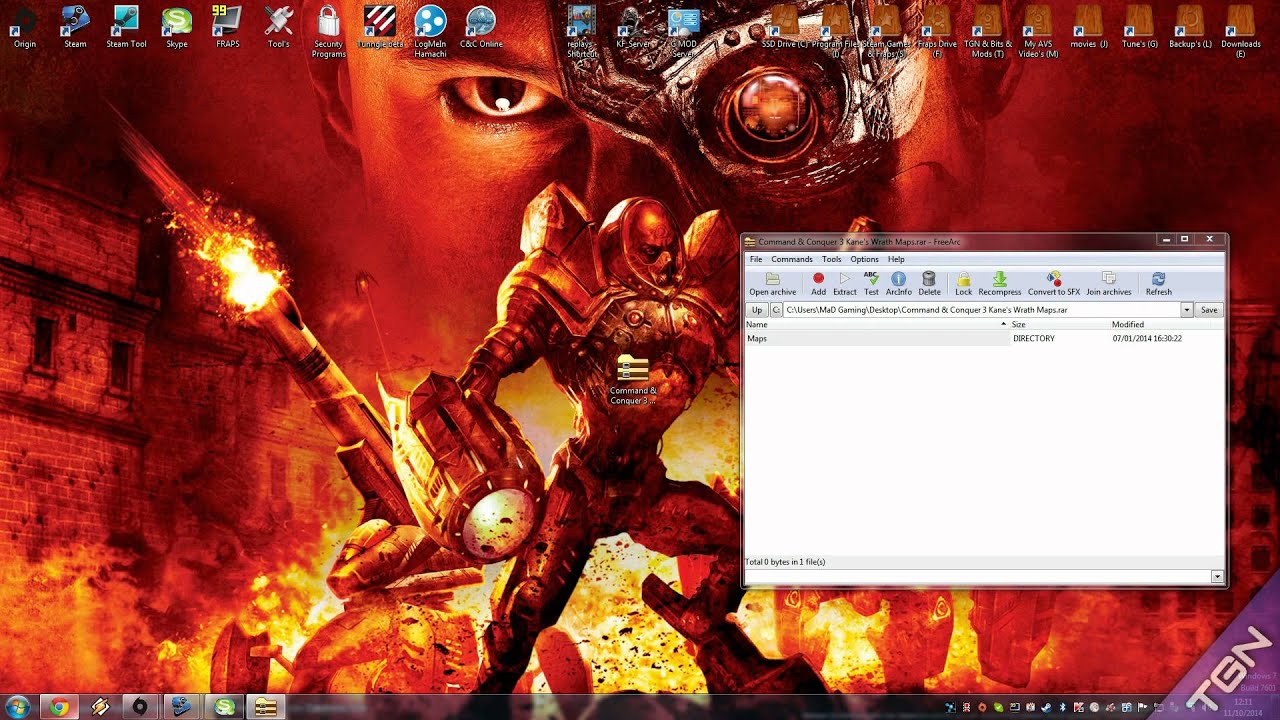
Task: Click the Delete trash icon
Action: point(929,284)
